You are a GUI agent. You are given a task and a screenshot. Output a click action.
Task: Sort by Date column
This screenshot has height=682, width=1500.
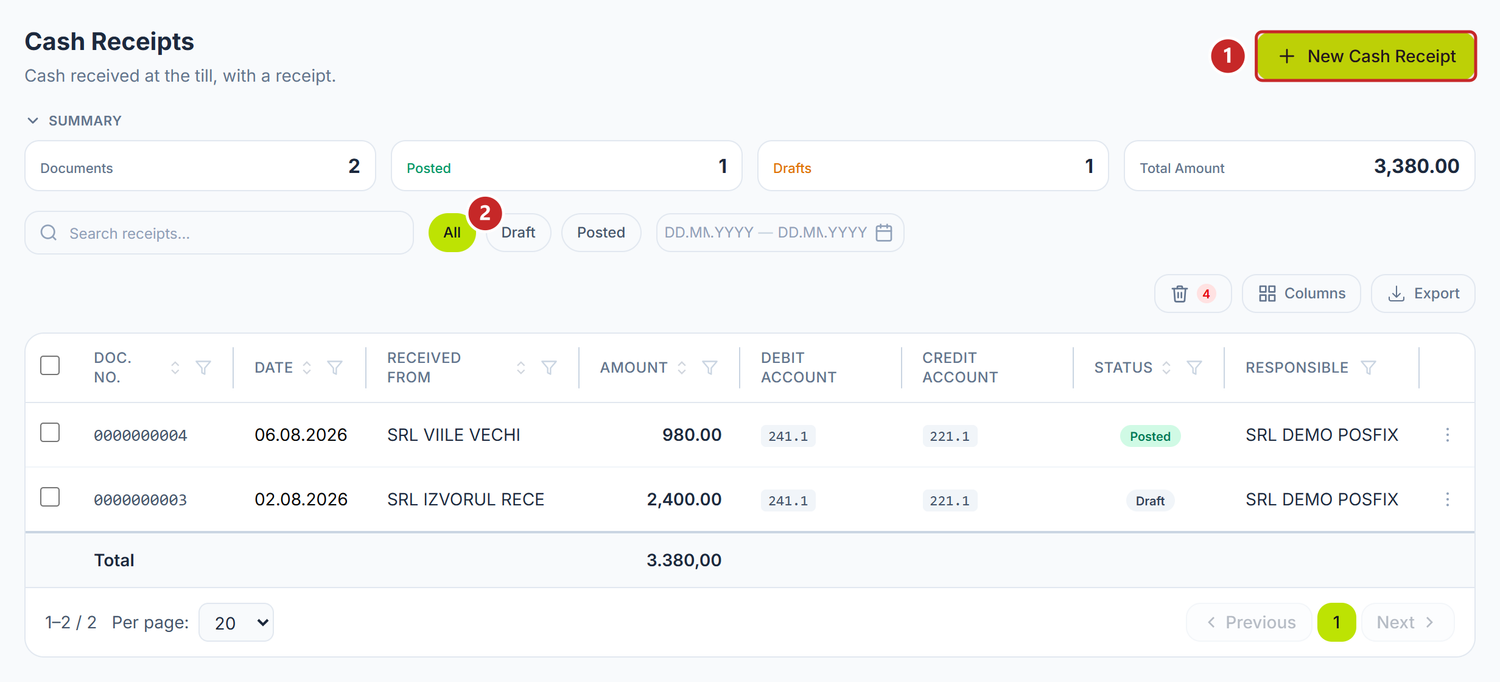(307, 368)
